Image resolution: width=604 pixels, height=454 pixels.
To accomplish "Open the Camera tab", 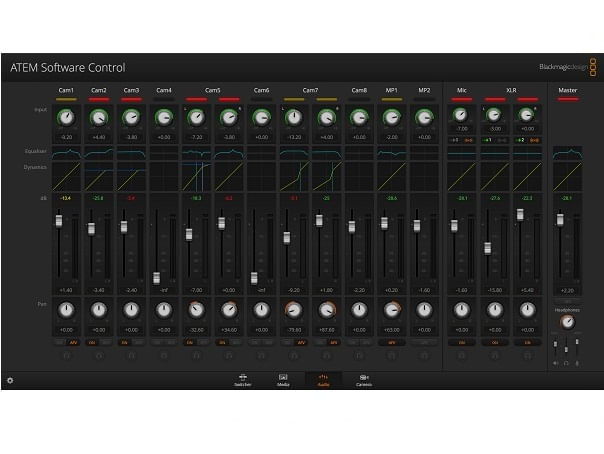I will (364, 380).
